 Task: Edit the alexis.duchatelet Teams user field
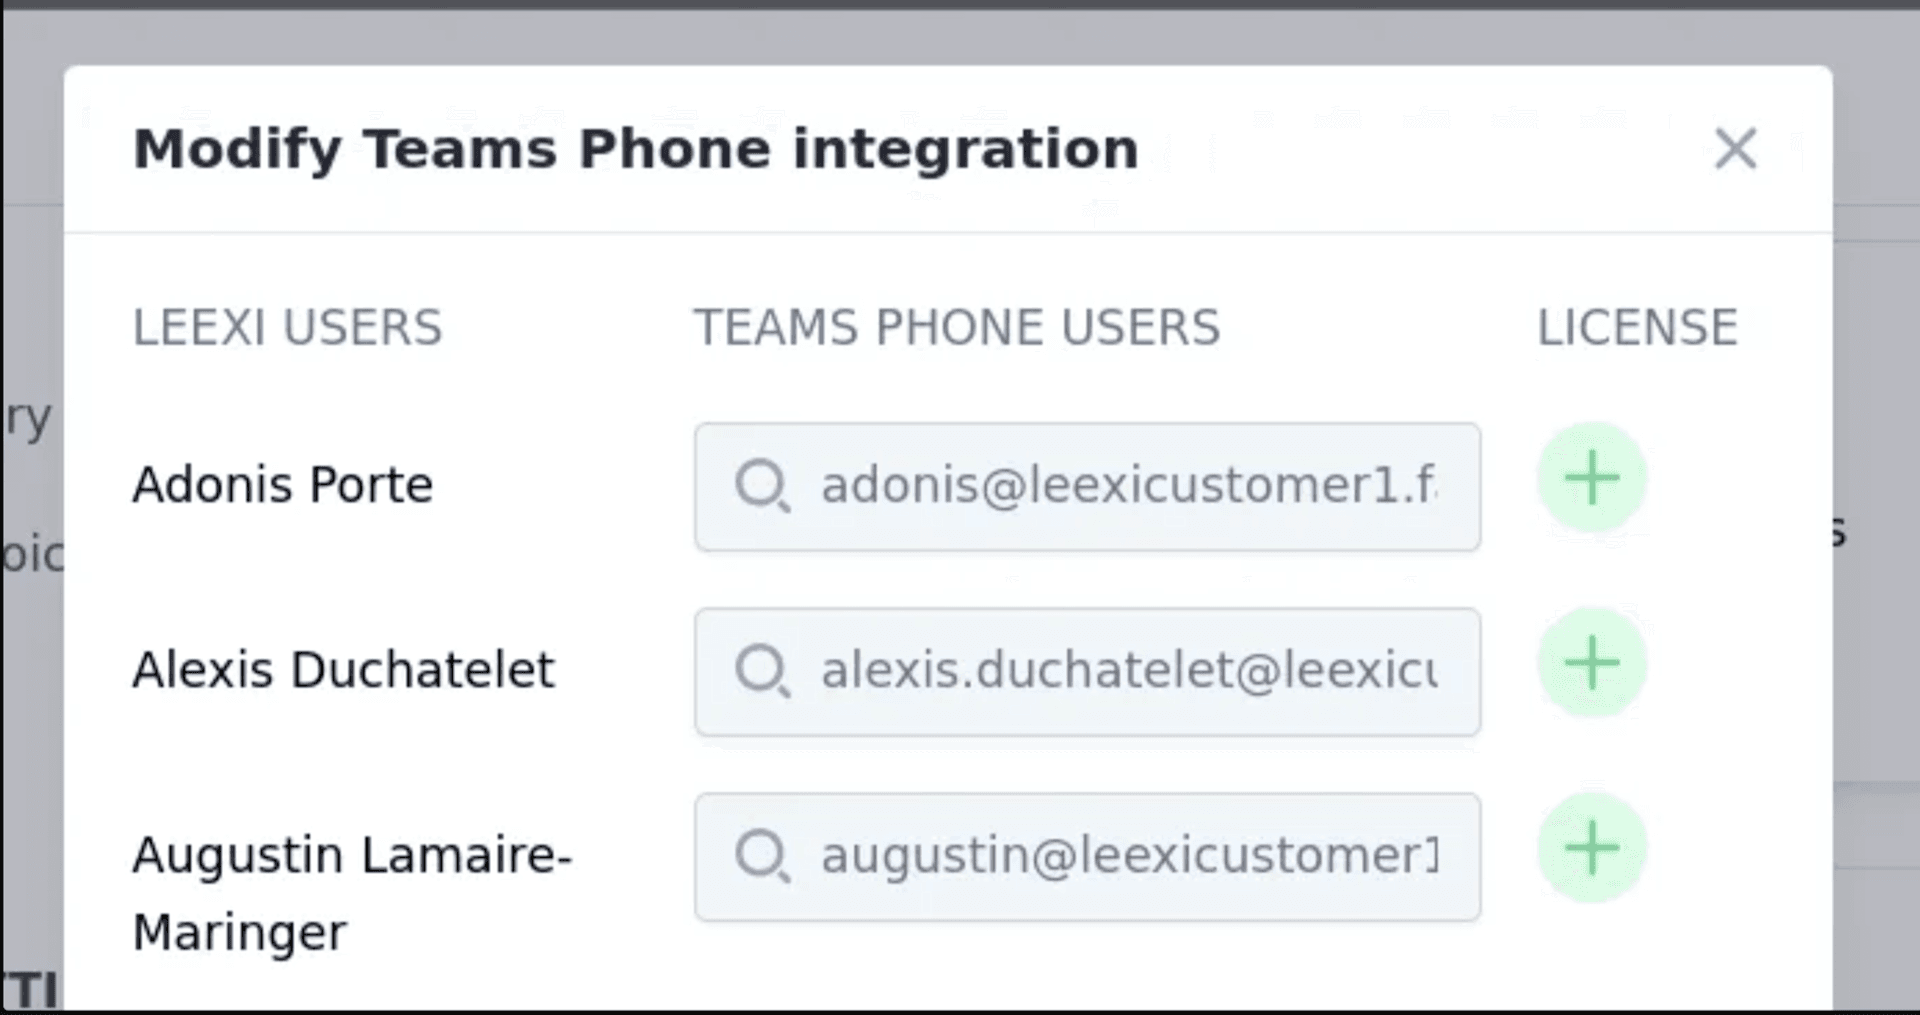click(1128, 671)
